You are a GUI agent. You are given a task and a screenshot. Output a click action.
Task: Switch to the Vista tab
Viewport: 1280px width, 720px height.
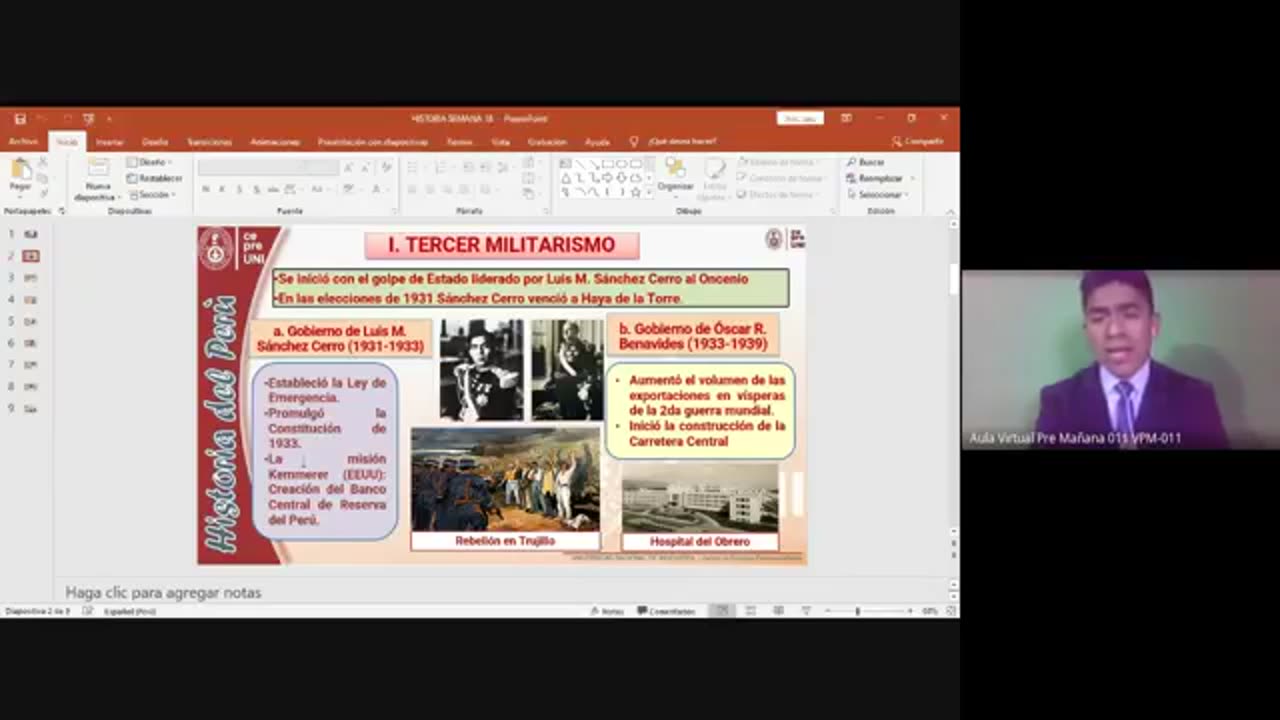click(x=500, y=142)
